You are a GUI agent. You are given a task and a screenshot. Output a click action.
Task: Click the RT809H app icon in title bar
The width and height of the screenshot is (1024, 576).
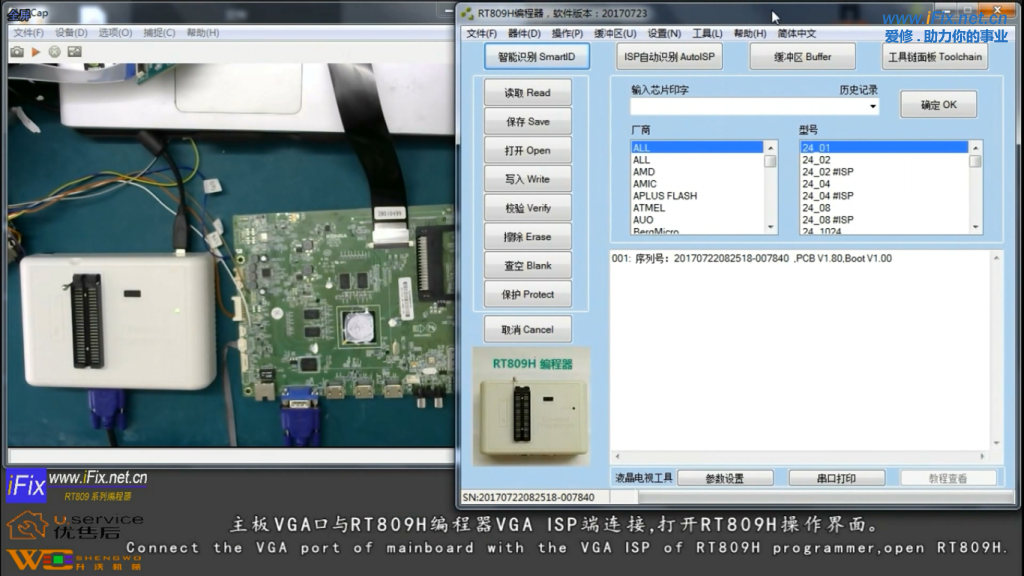point(466,12)
